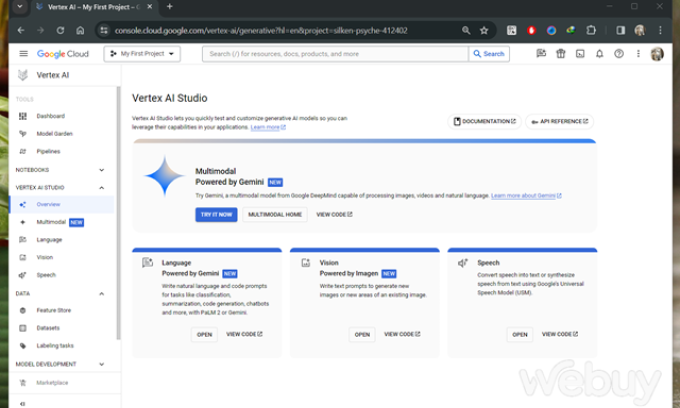Image resolution: width=680 pixels, height=408 pixels.
Task: Collapse the sidebar using bottom arrow icon
Action: pos(23,404)
